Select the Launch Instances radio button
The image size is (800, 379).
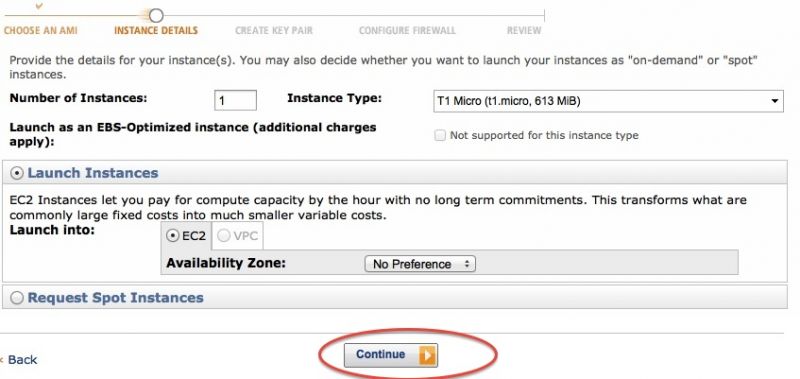pos(17,173)
